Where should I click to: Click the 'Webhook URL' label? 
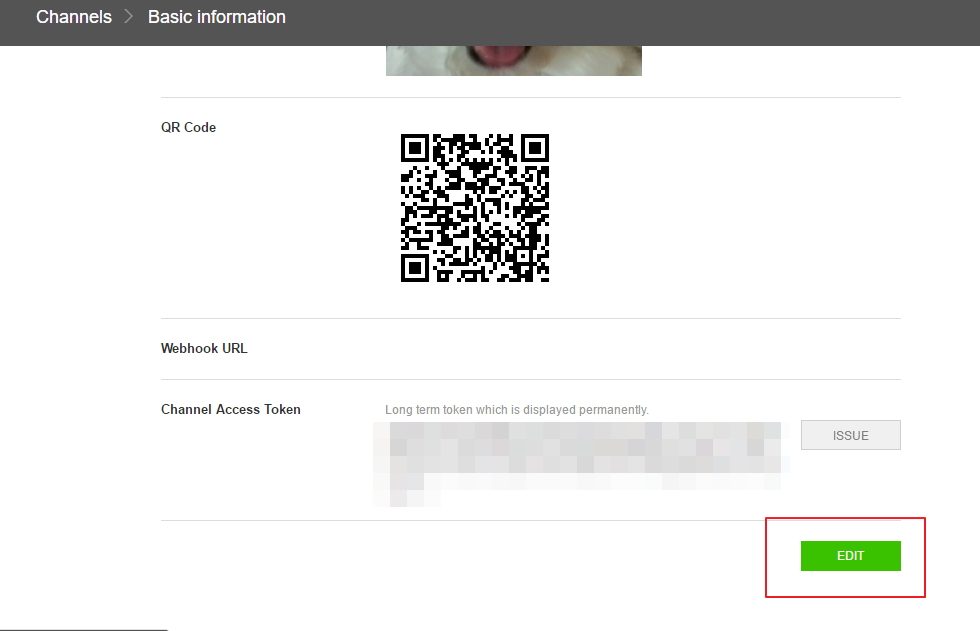[x=204, y=348]
